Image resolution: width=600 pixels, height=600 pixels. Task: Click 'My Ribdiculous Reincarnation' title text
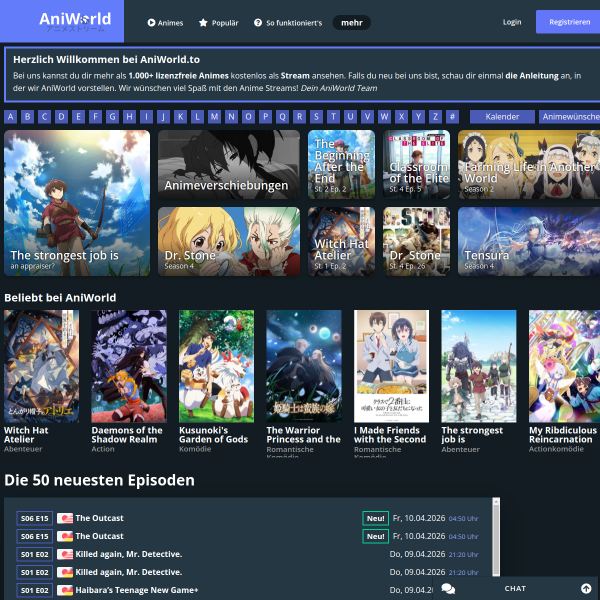pos(563,435)
